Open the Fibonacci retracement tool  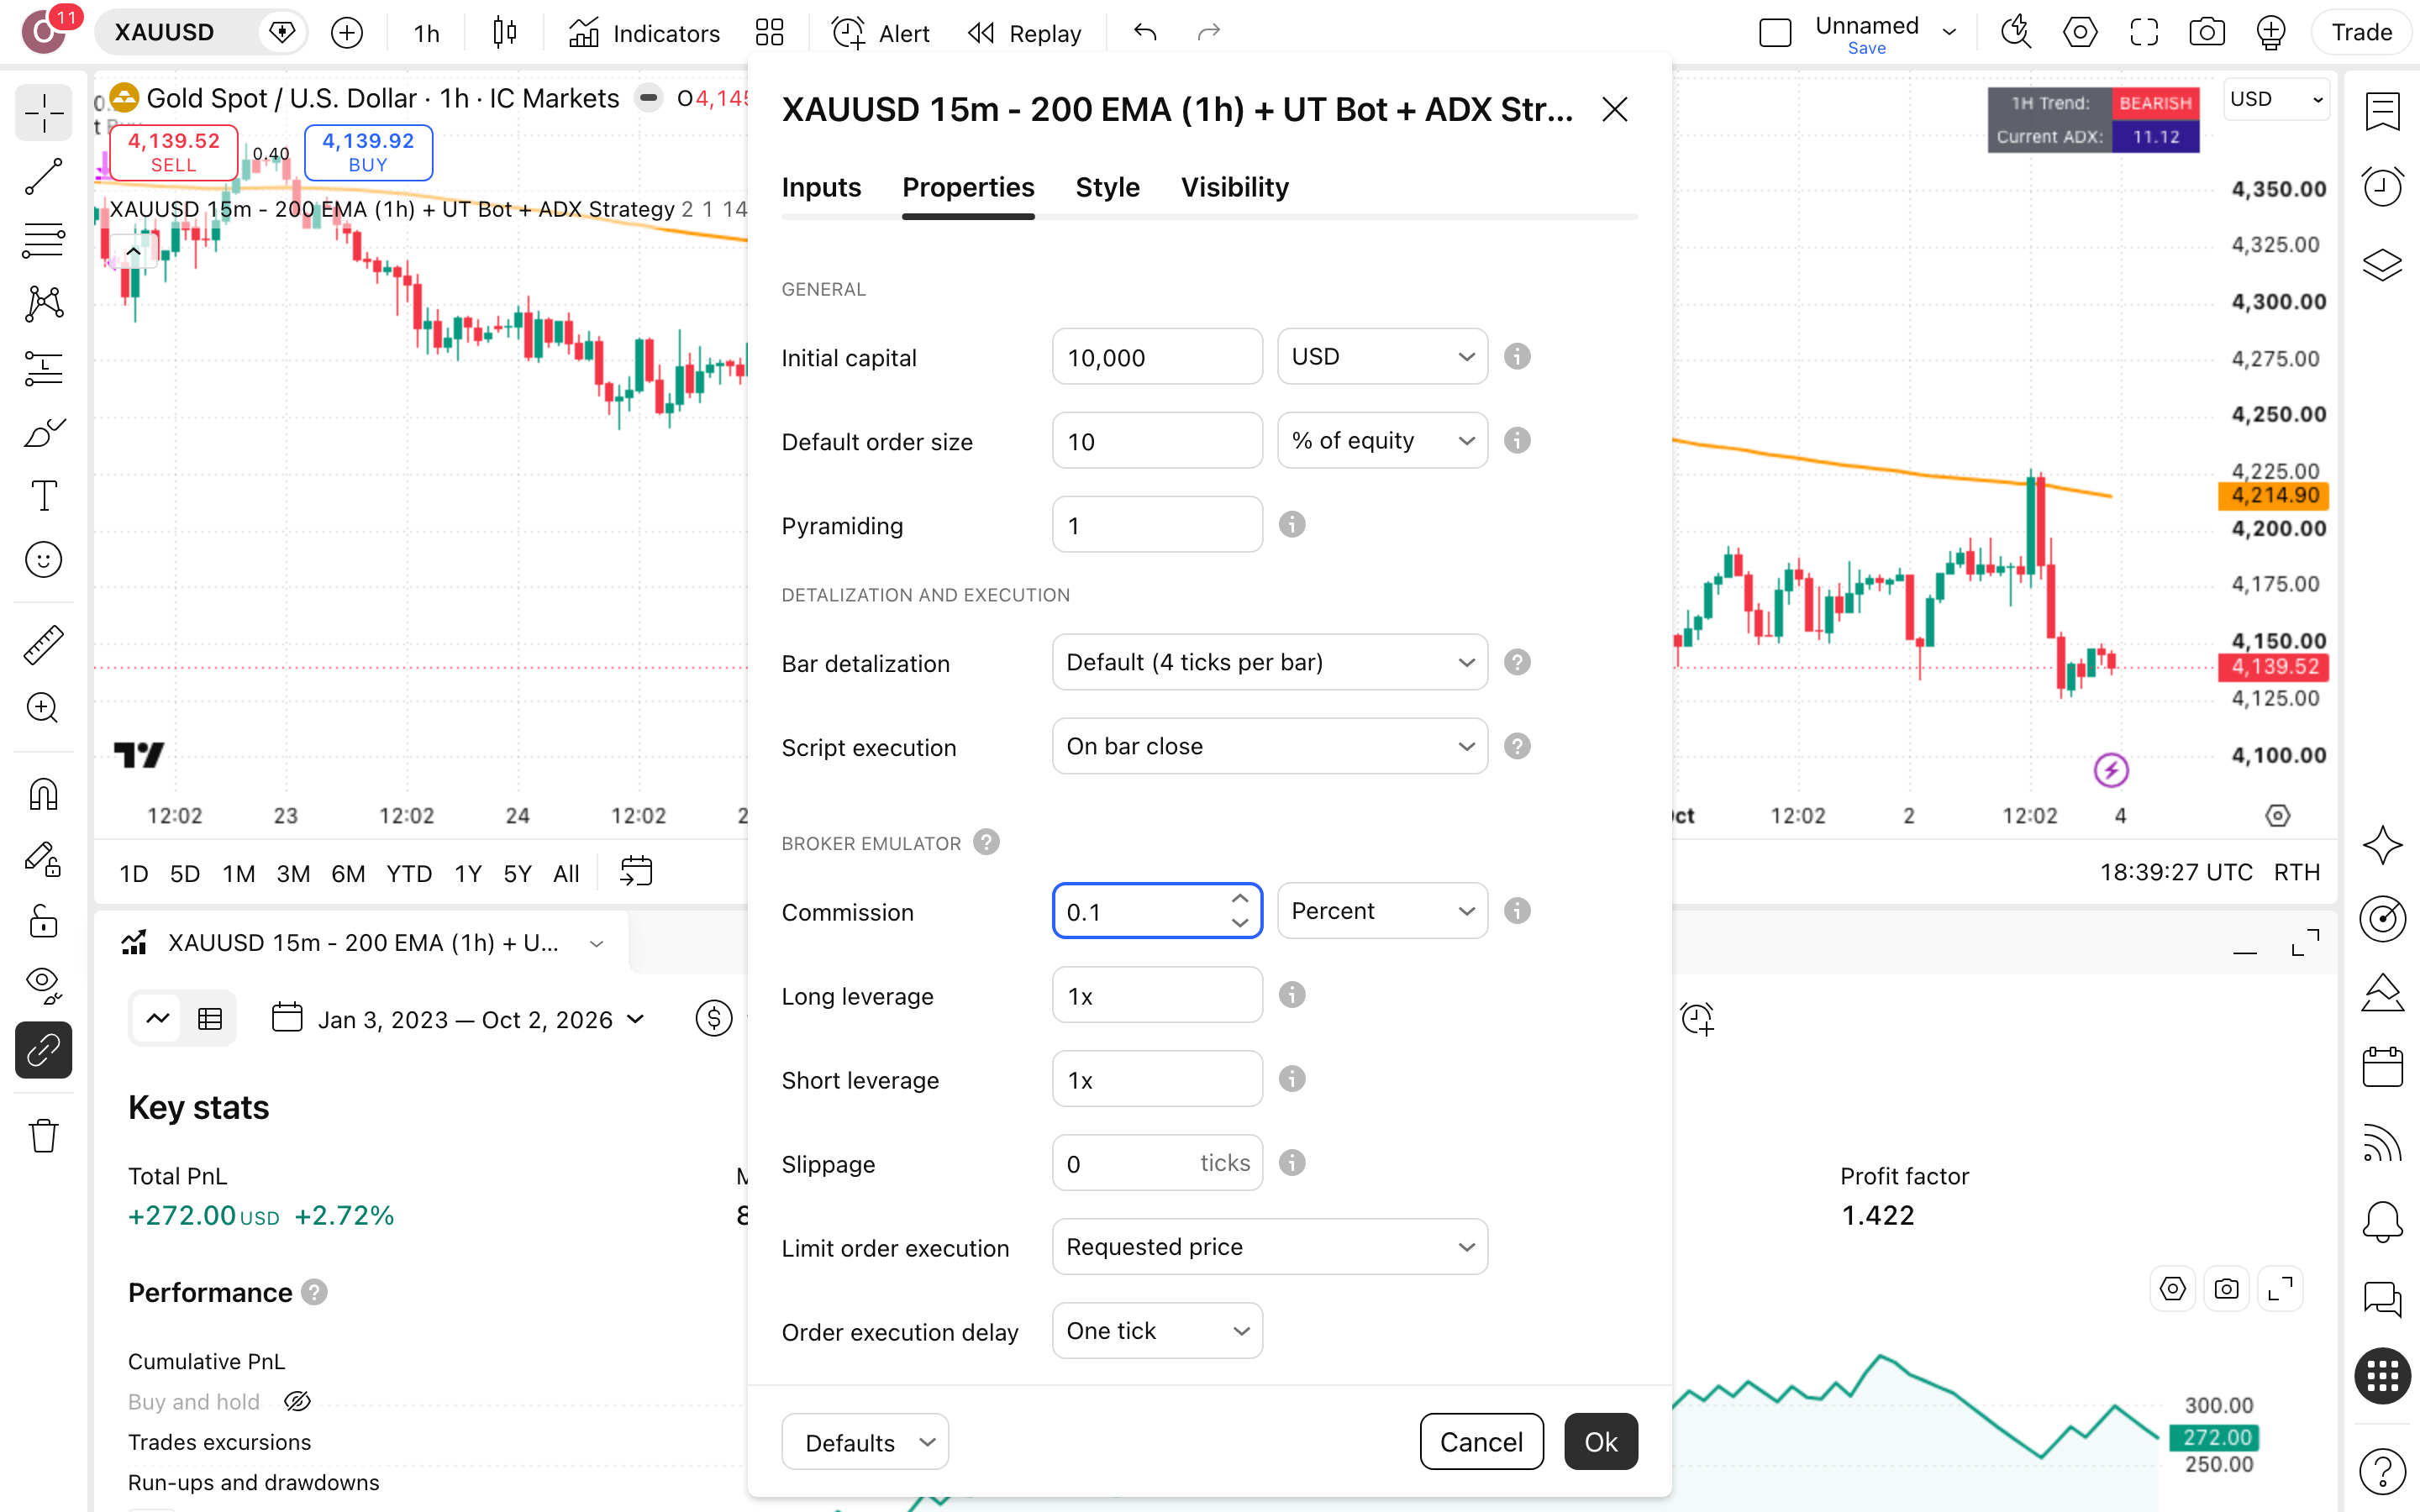click(43, 241)
